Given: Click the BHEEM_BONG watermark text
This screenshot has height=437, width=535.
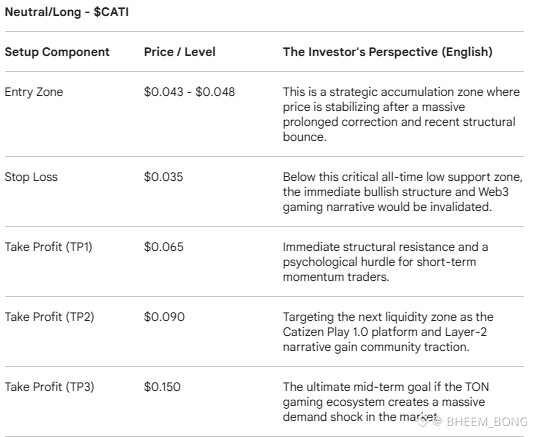Looking at the screenshot, I should 487,422.
